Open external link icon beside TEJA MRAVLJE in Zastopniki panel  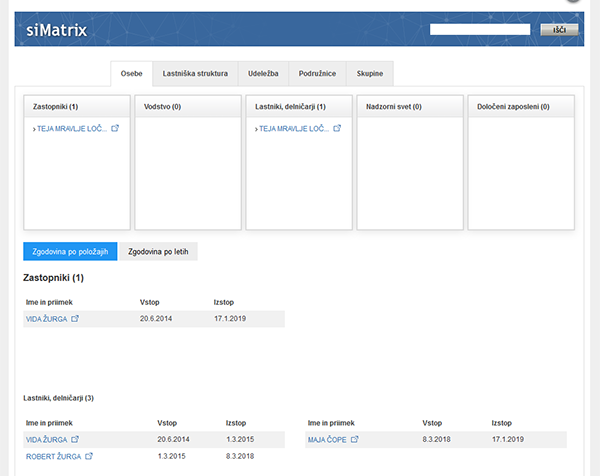tap(115, 128)
